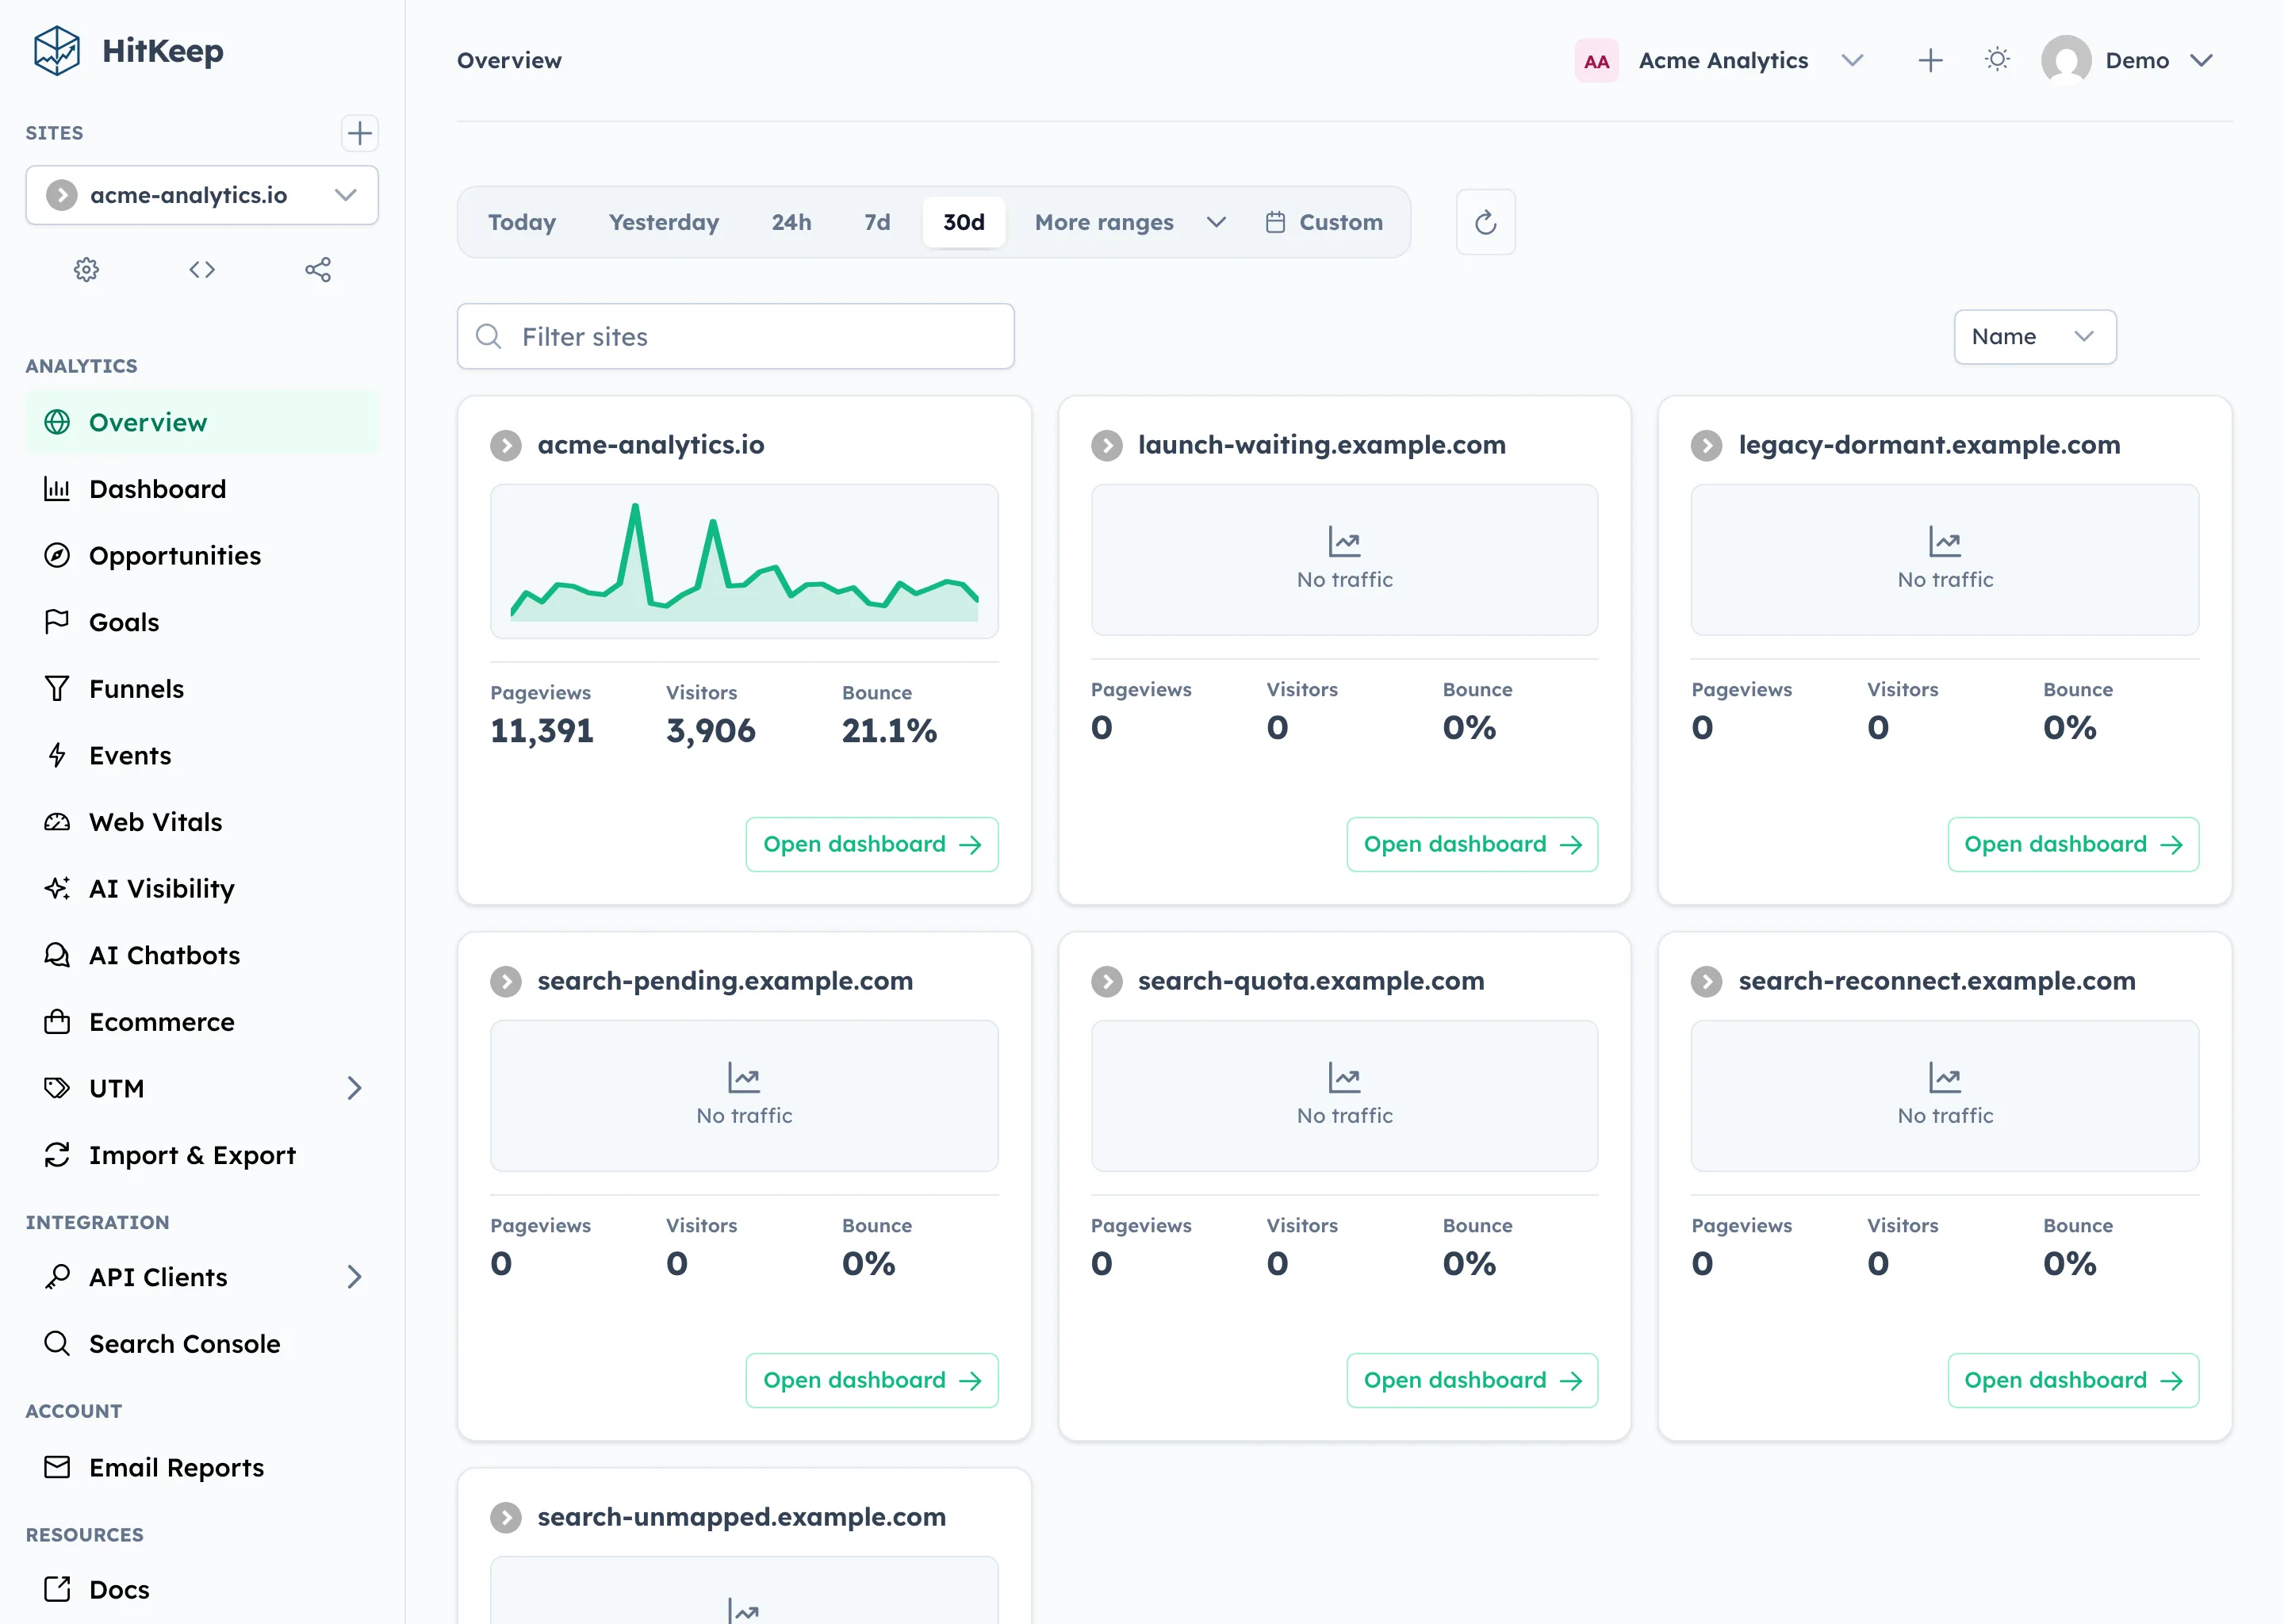Open Opportunities in the sidebar
Viewport: 2284px width, 1624px height.
(x=202, y=556)
